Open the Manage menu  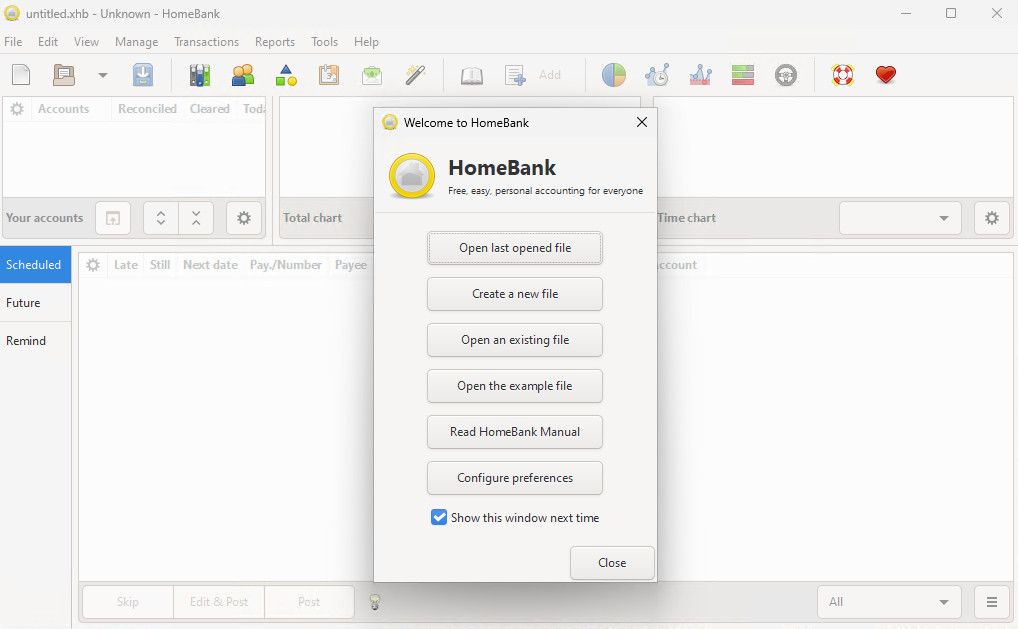(136, 42)
